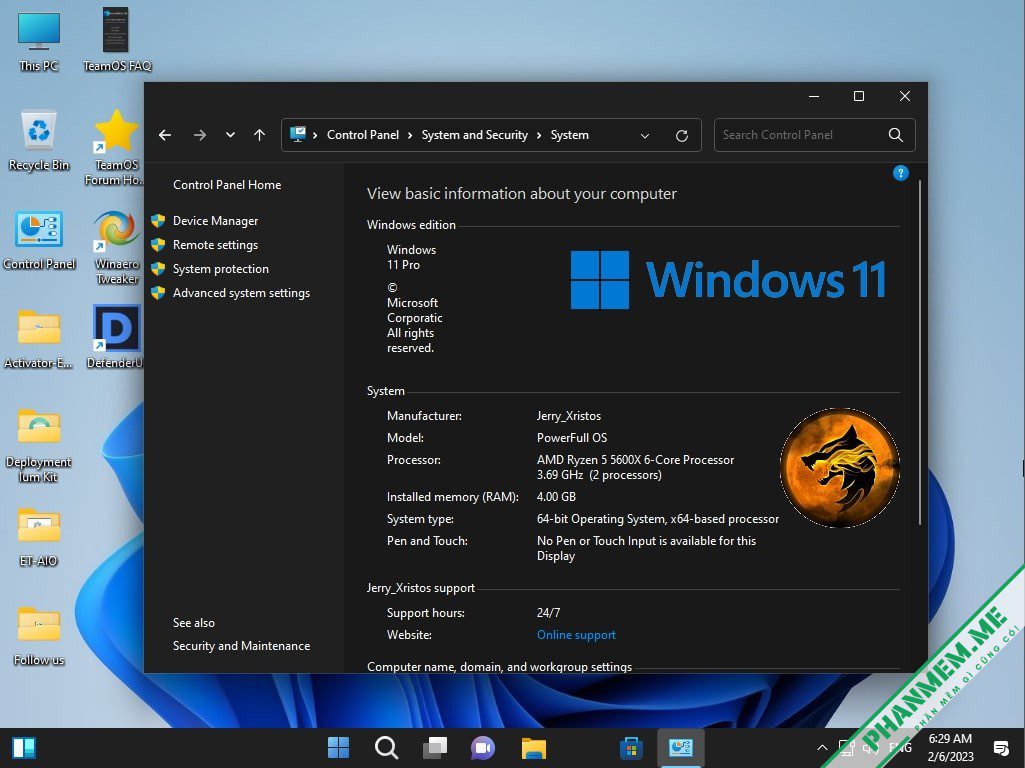Viewport: 1025px width, 768px height.
Task: Expand address bar history dropdown
Action: point(645,135)
